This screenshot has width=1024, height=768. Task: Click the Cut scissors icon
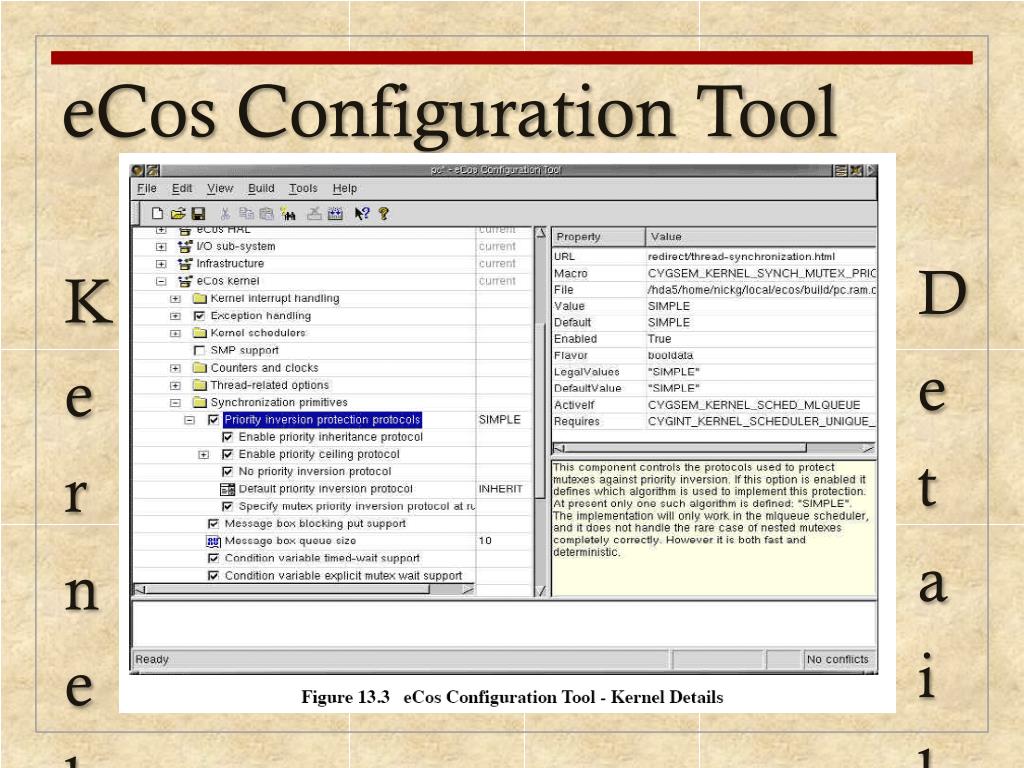pyautogui.click(x=225, y=214)
